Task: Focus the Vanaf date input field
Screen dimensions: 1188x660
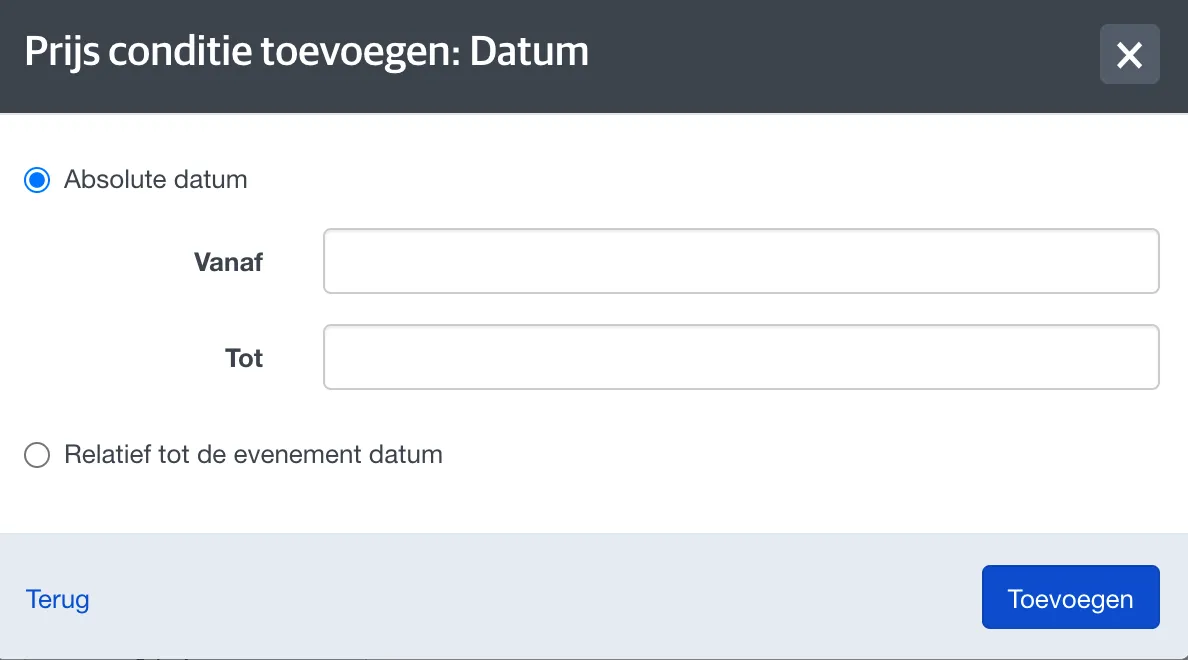Action: pyautogui.click(x=741, y=261)
